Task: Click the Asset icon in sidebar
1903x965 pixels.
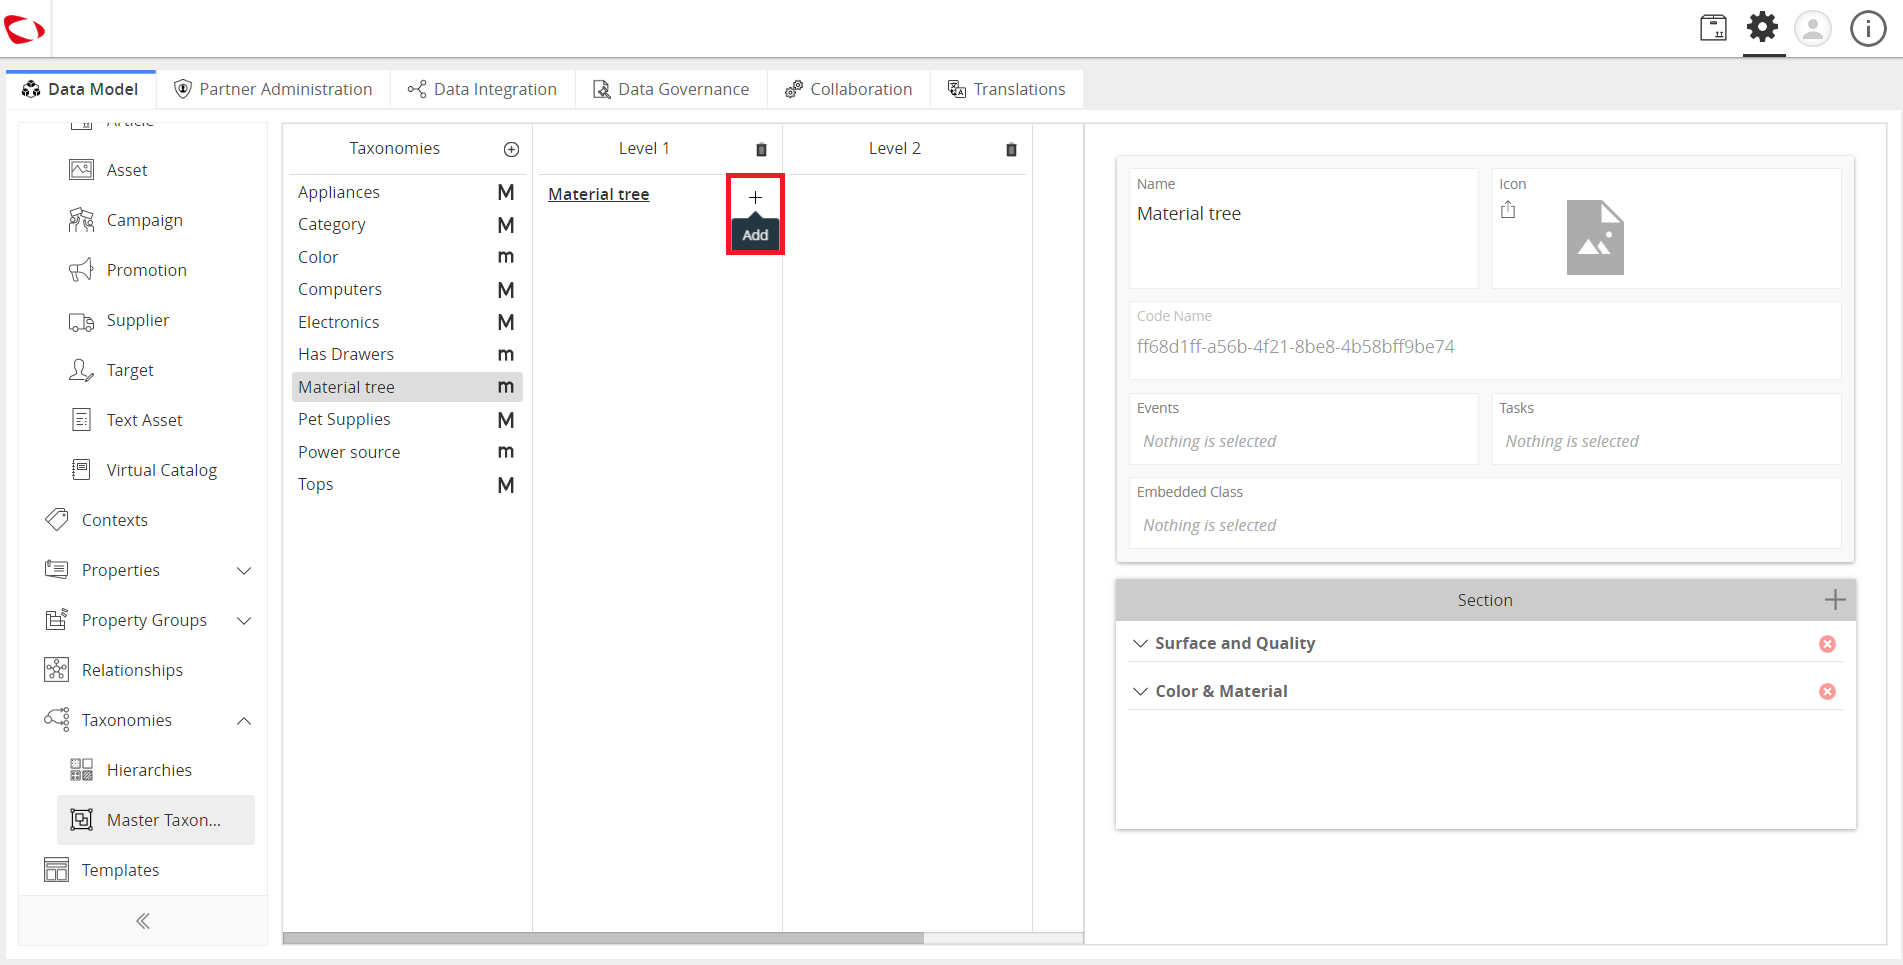Action: pos(81,170)
